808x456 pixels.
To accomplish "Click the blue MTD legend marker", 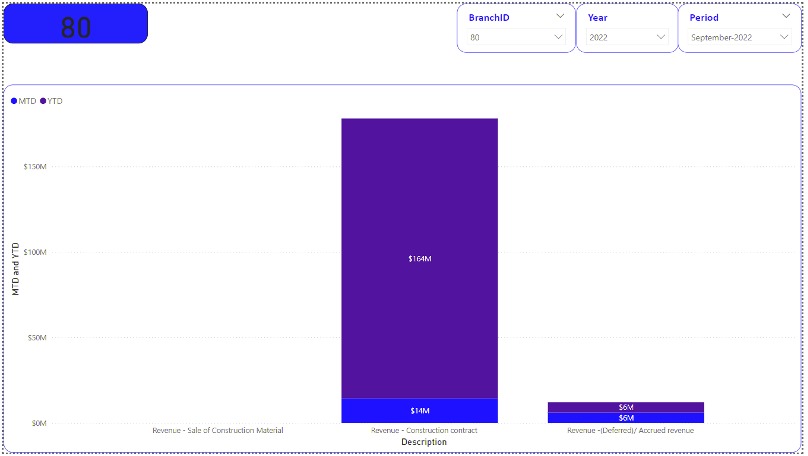I will (x=14, y=101).
